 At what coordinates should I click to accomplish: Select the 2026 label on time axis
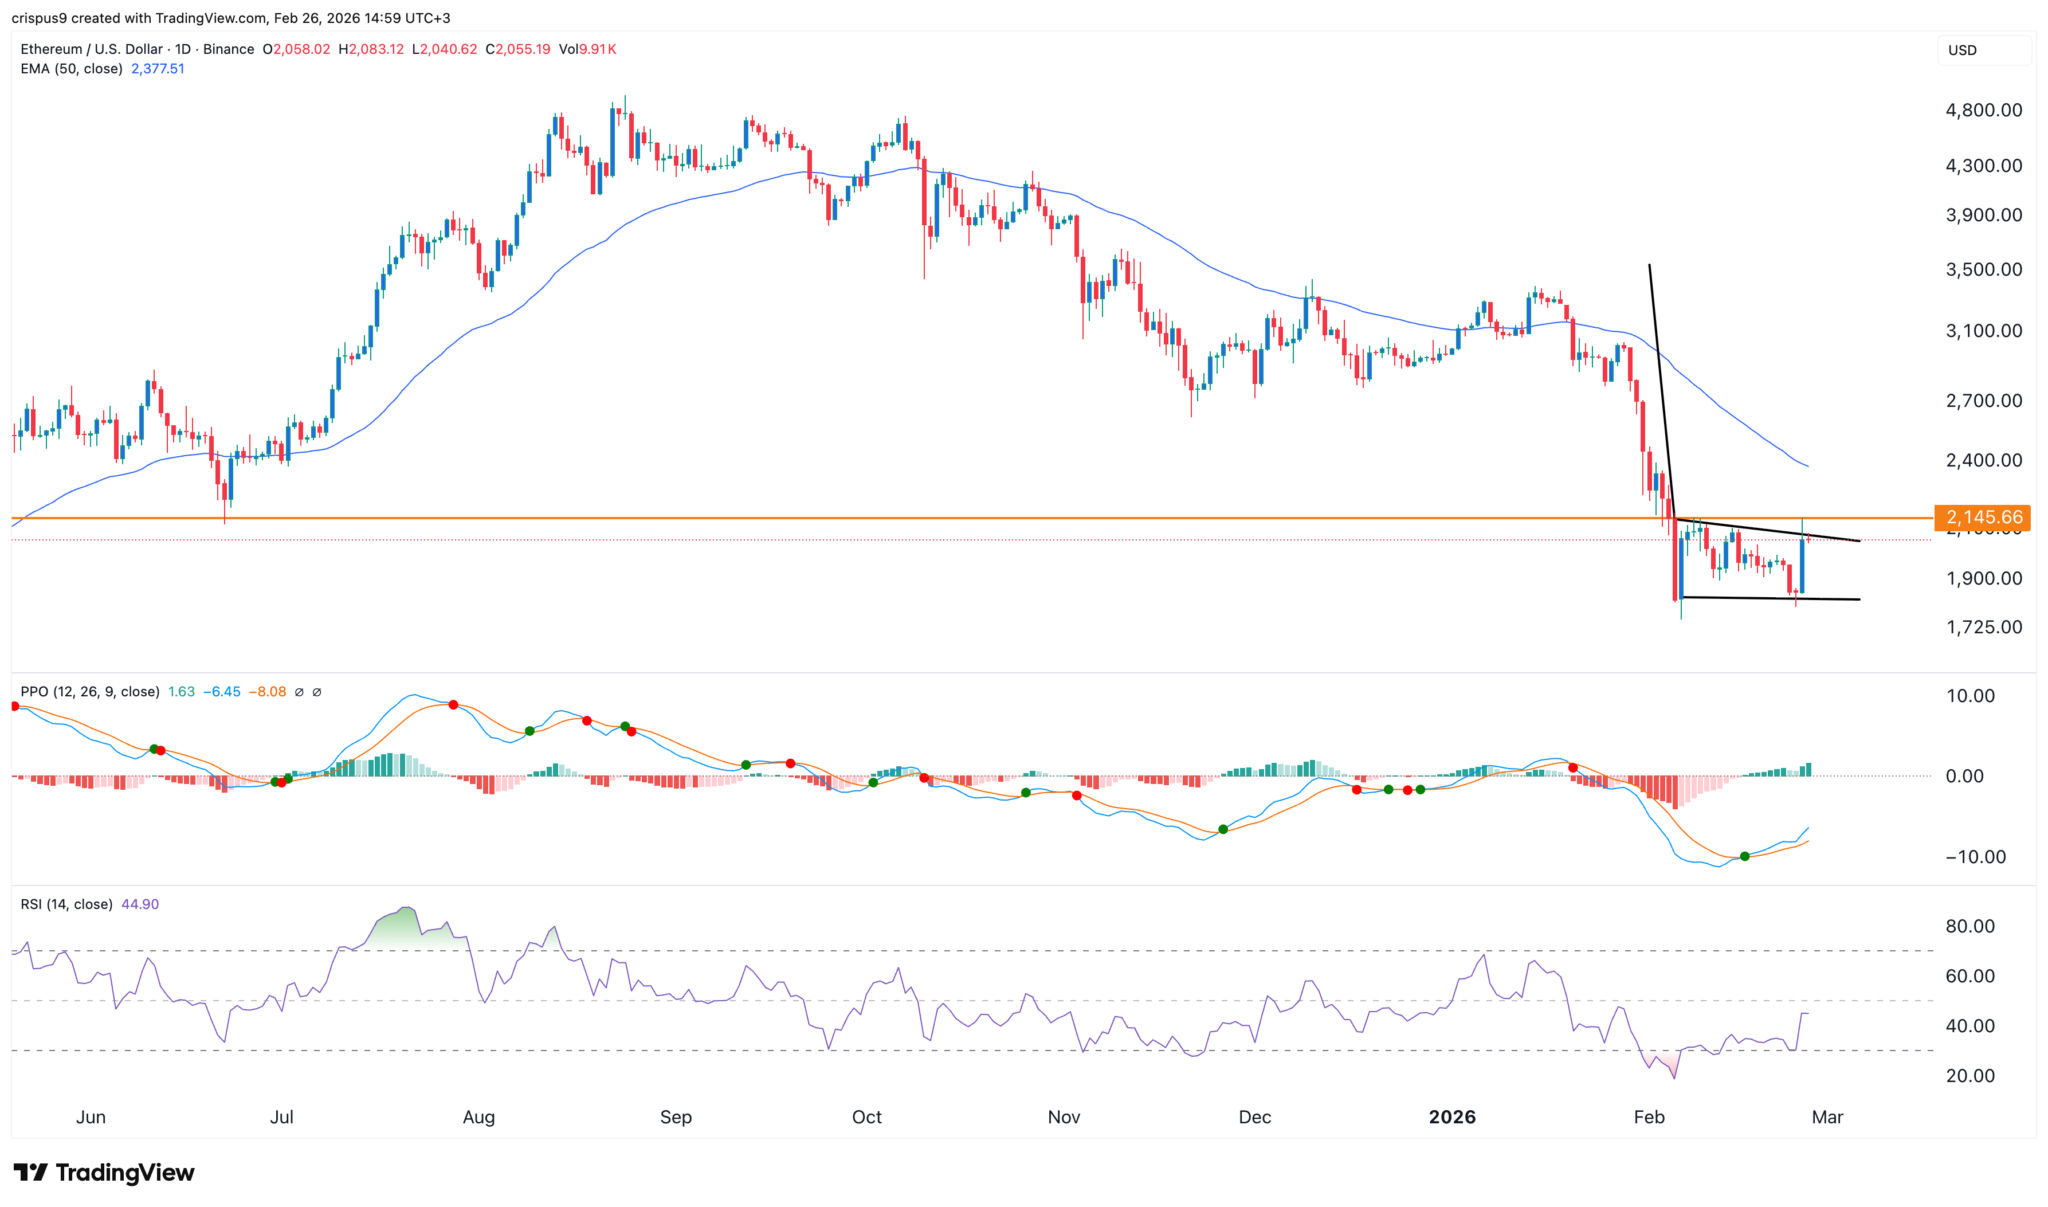1452,1117
